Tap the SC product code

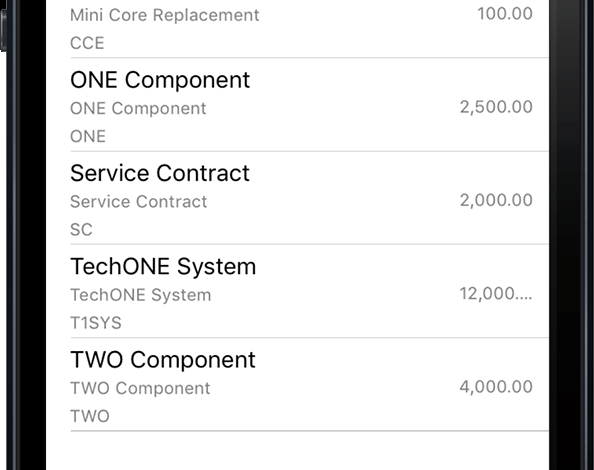(x=81, y=230)
